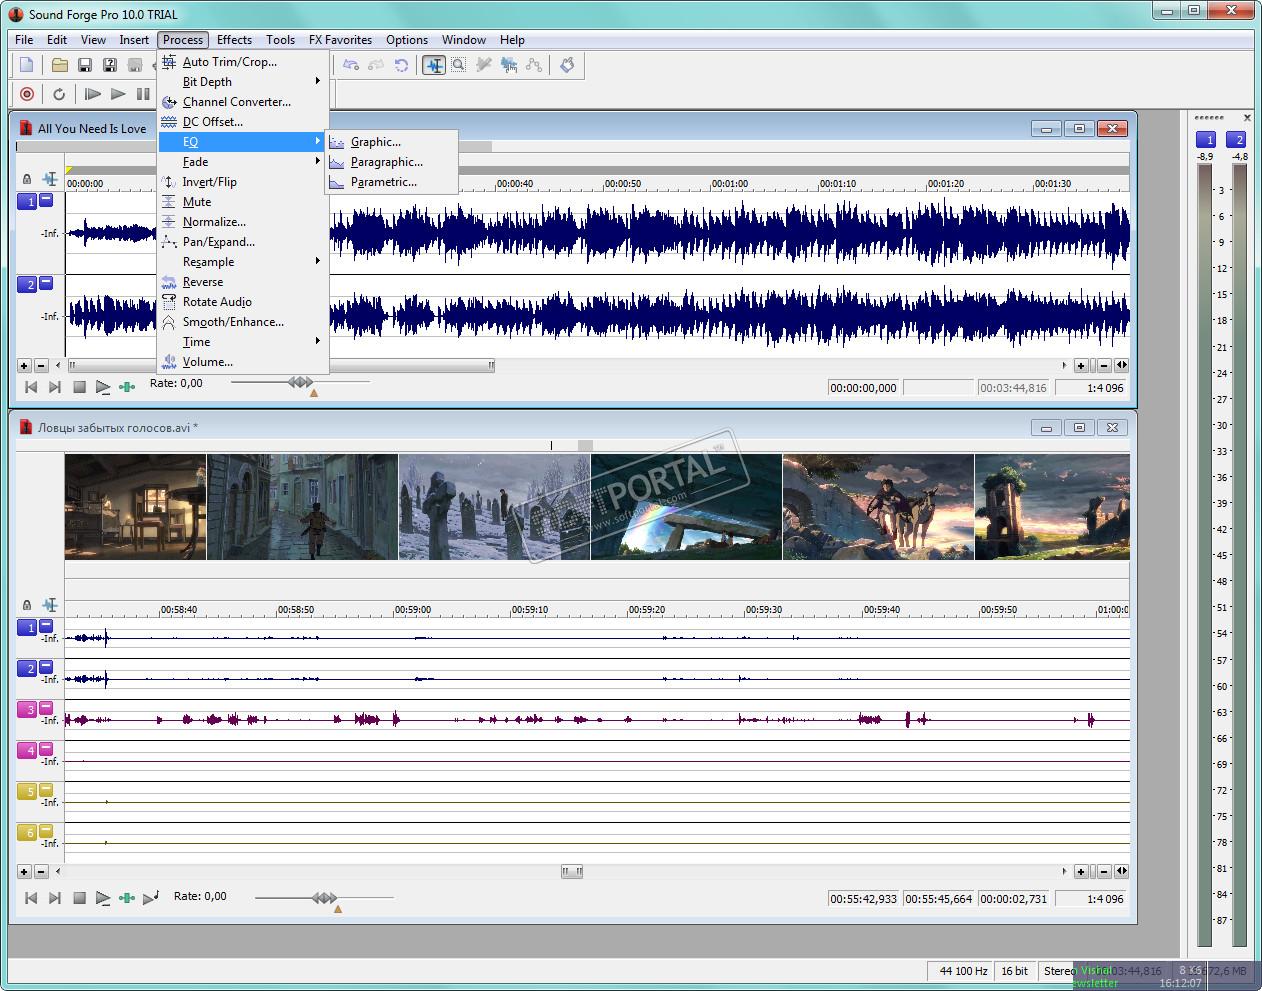Toggle loop playback in the transport toolbar
Viewport: 1262px width, 991px height.
(59, 94)
